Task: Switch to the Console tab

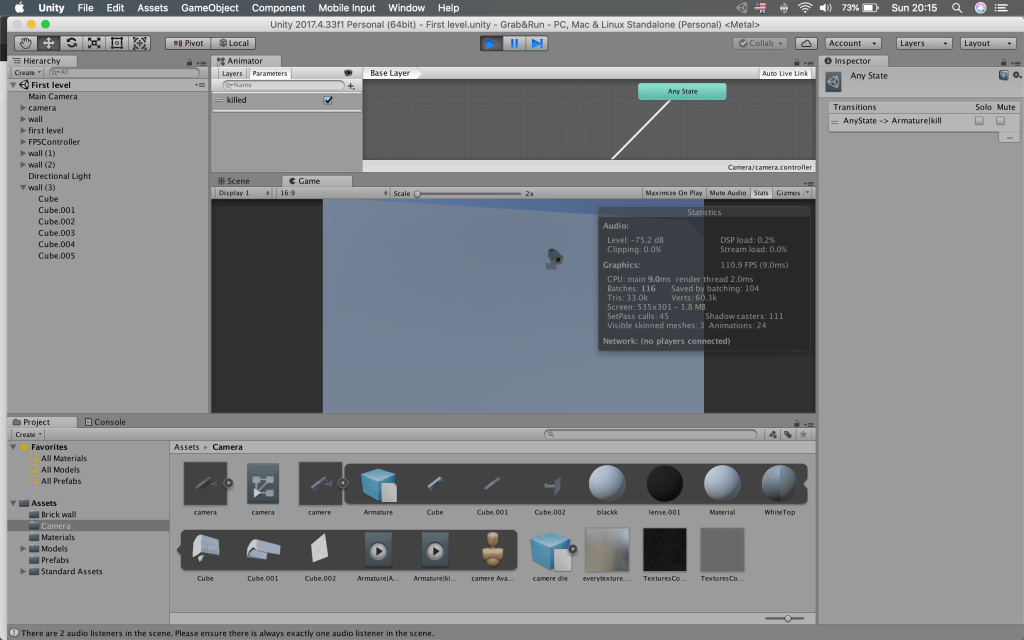Action: point(109,422)
